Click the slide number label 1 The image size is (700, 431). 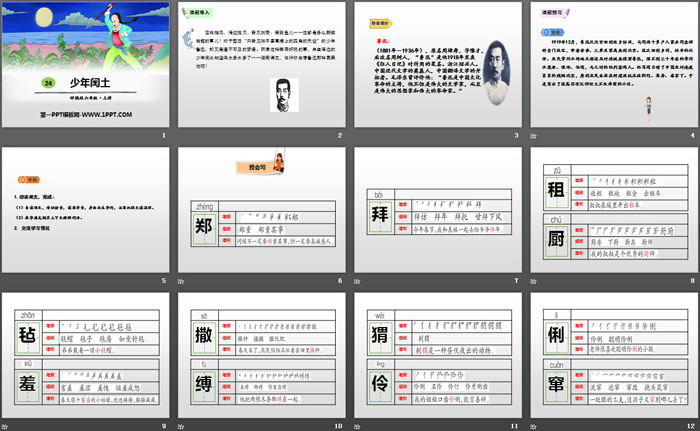(164, 135)
